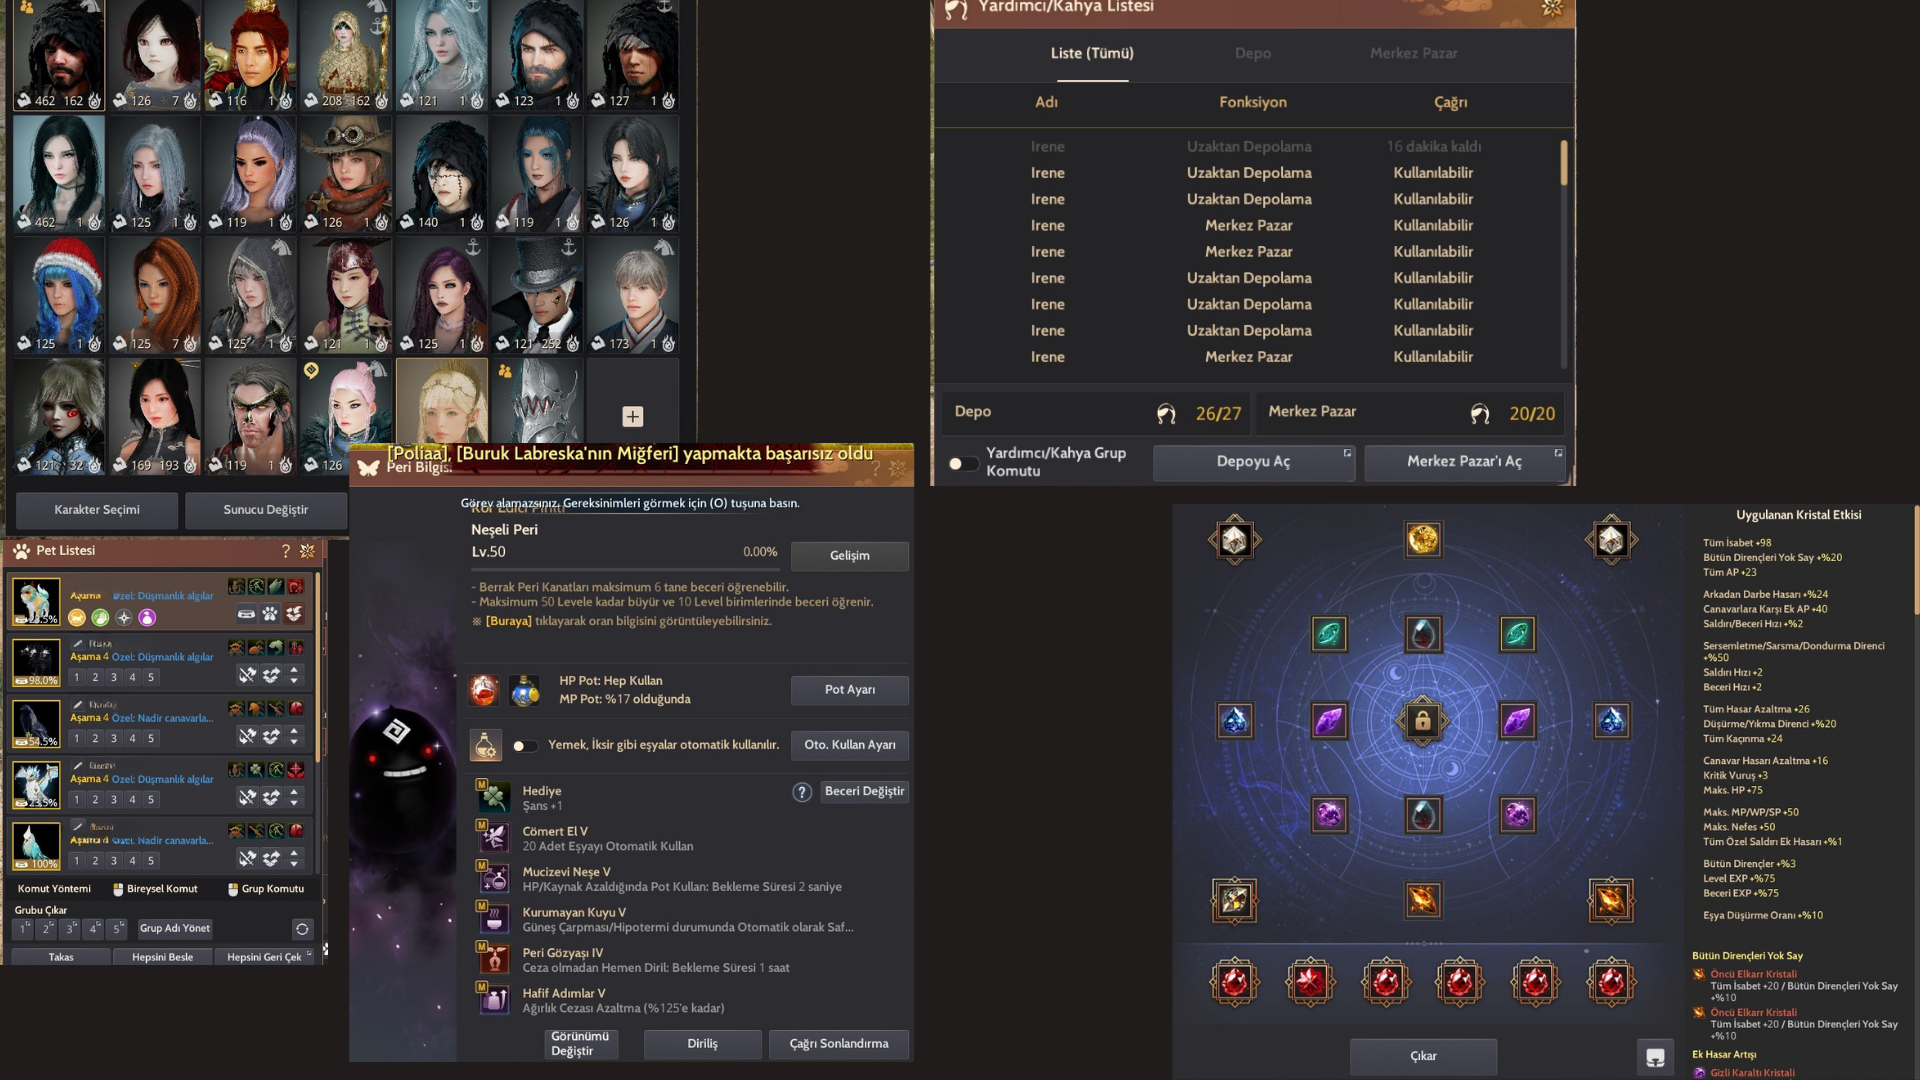
Task: Click the Sunucu Değiştir button
Action: tap(265, 510)
